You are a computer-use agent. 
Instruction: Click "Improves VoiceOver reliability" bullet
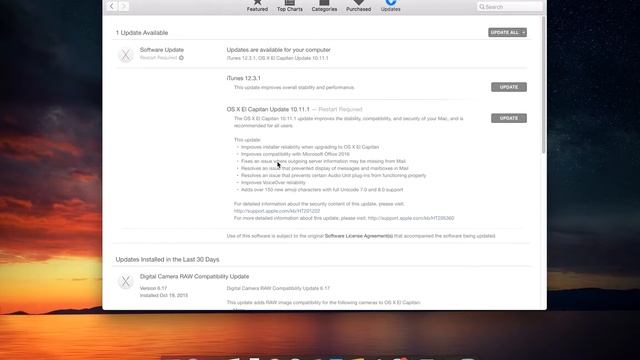pyautogui.click(x=273, y=182)
